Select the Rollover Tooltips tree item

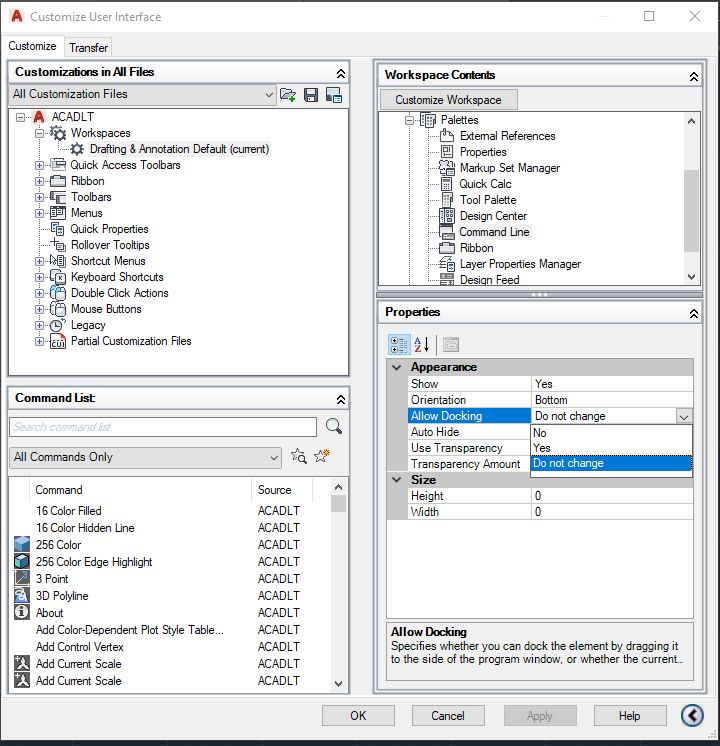click(x=110, y=245)
